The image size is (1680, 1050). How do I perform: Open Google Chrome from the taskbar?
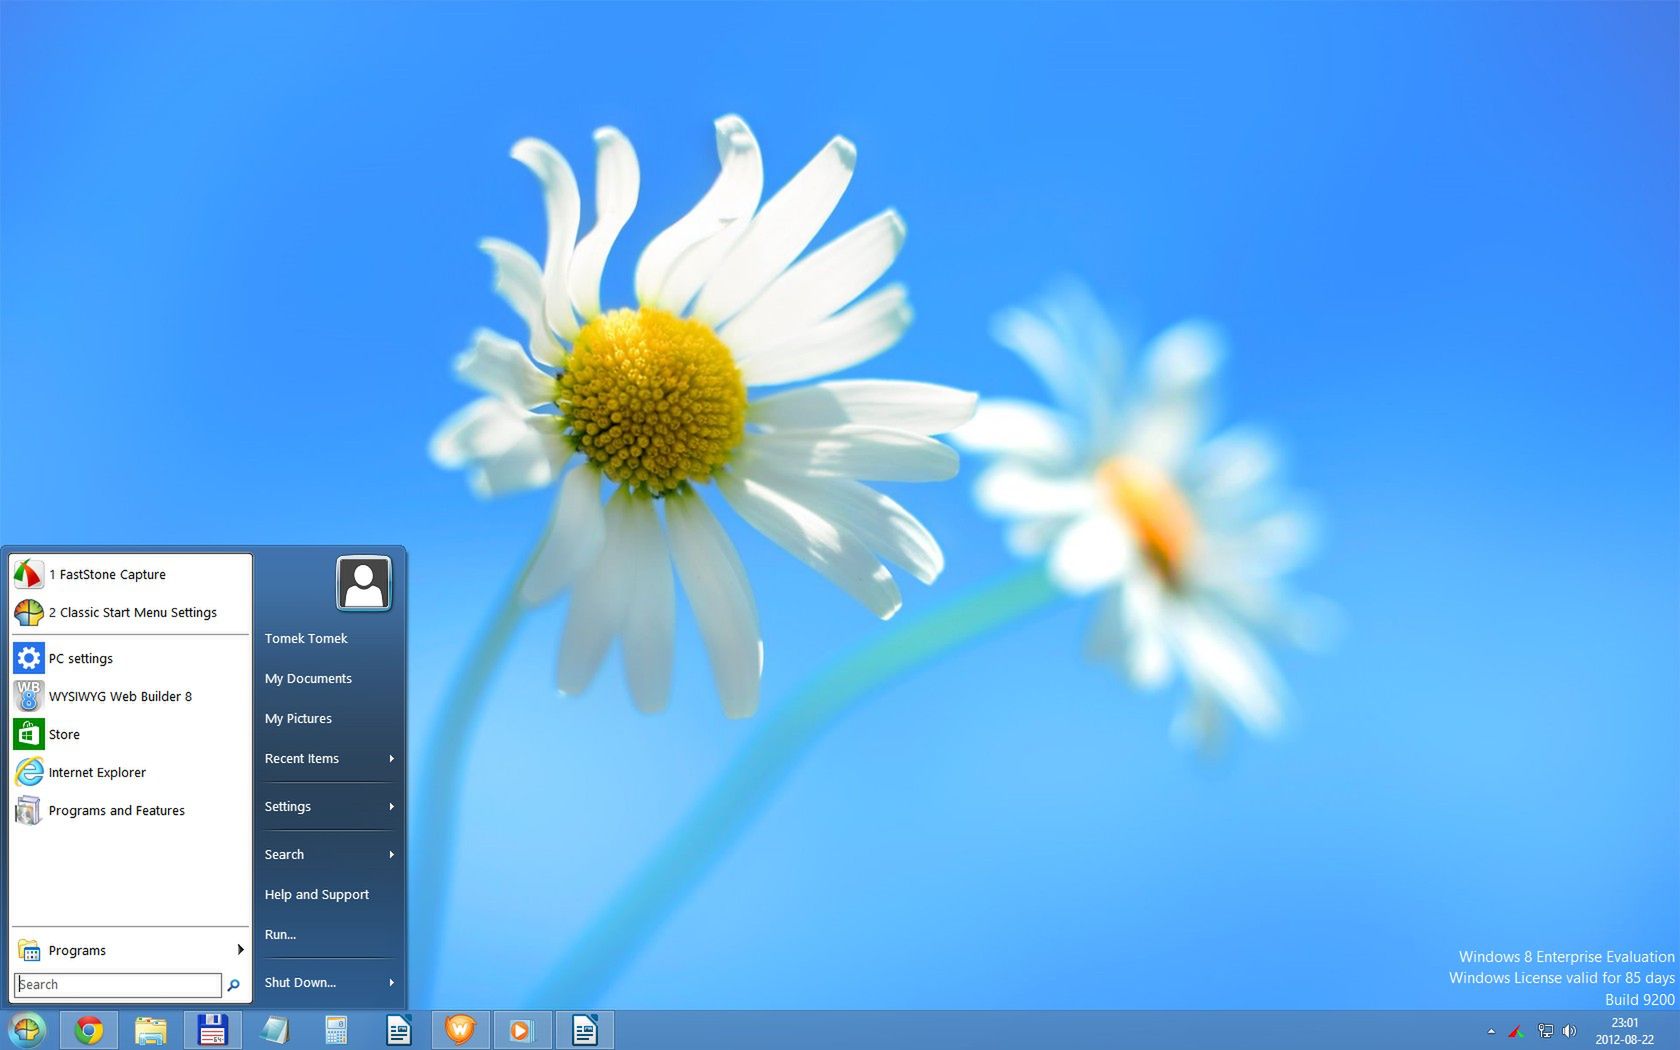(x=88, y=1029)
